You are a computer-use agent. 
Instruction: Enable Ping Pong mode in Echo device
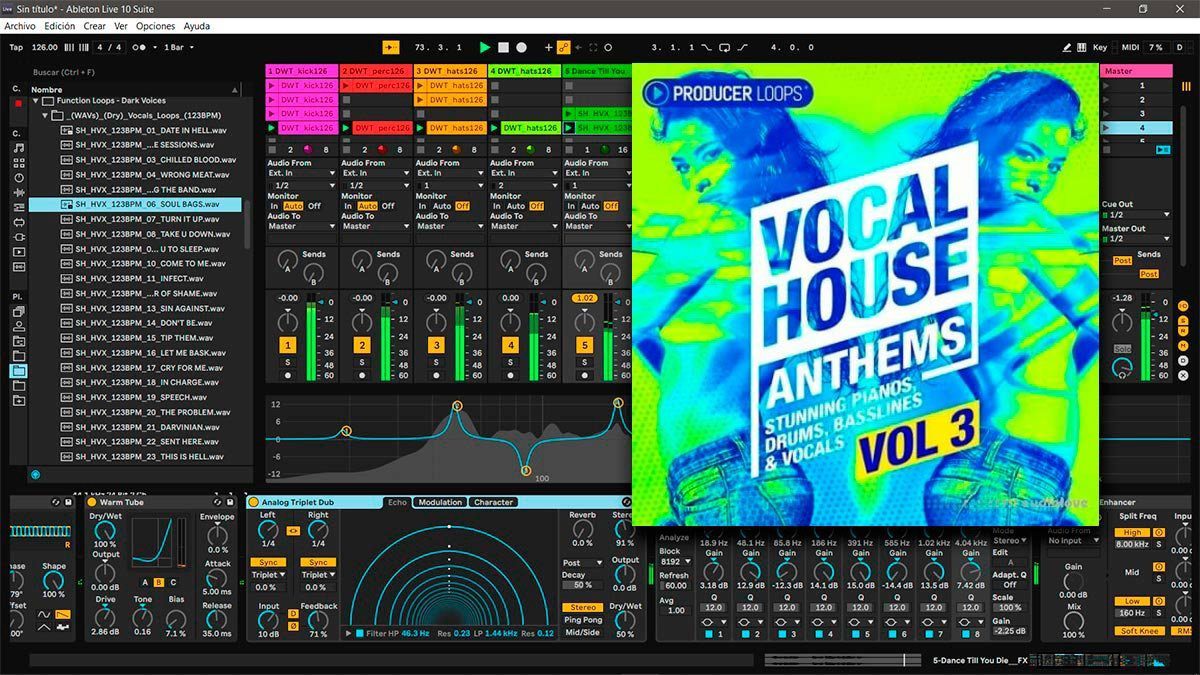click(582, 620)
